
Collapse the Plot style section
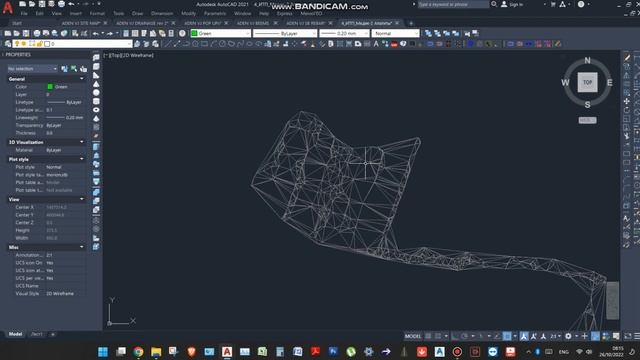(x=82, y=159)
